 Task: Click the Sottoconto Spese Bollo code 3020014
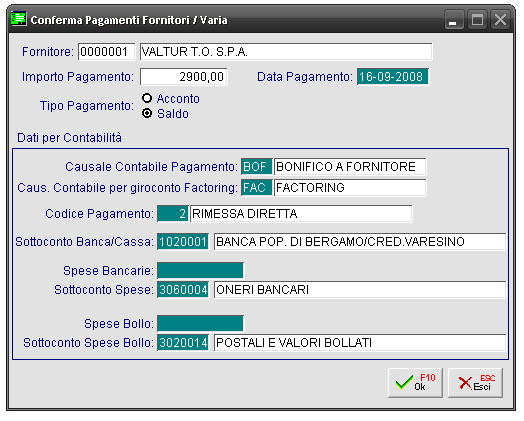click(183, 342)
